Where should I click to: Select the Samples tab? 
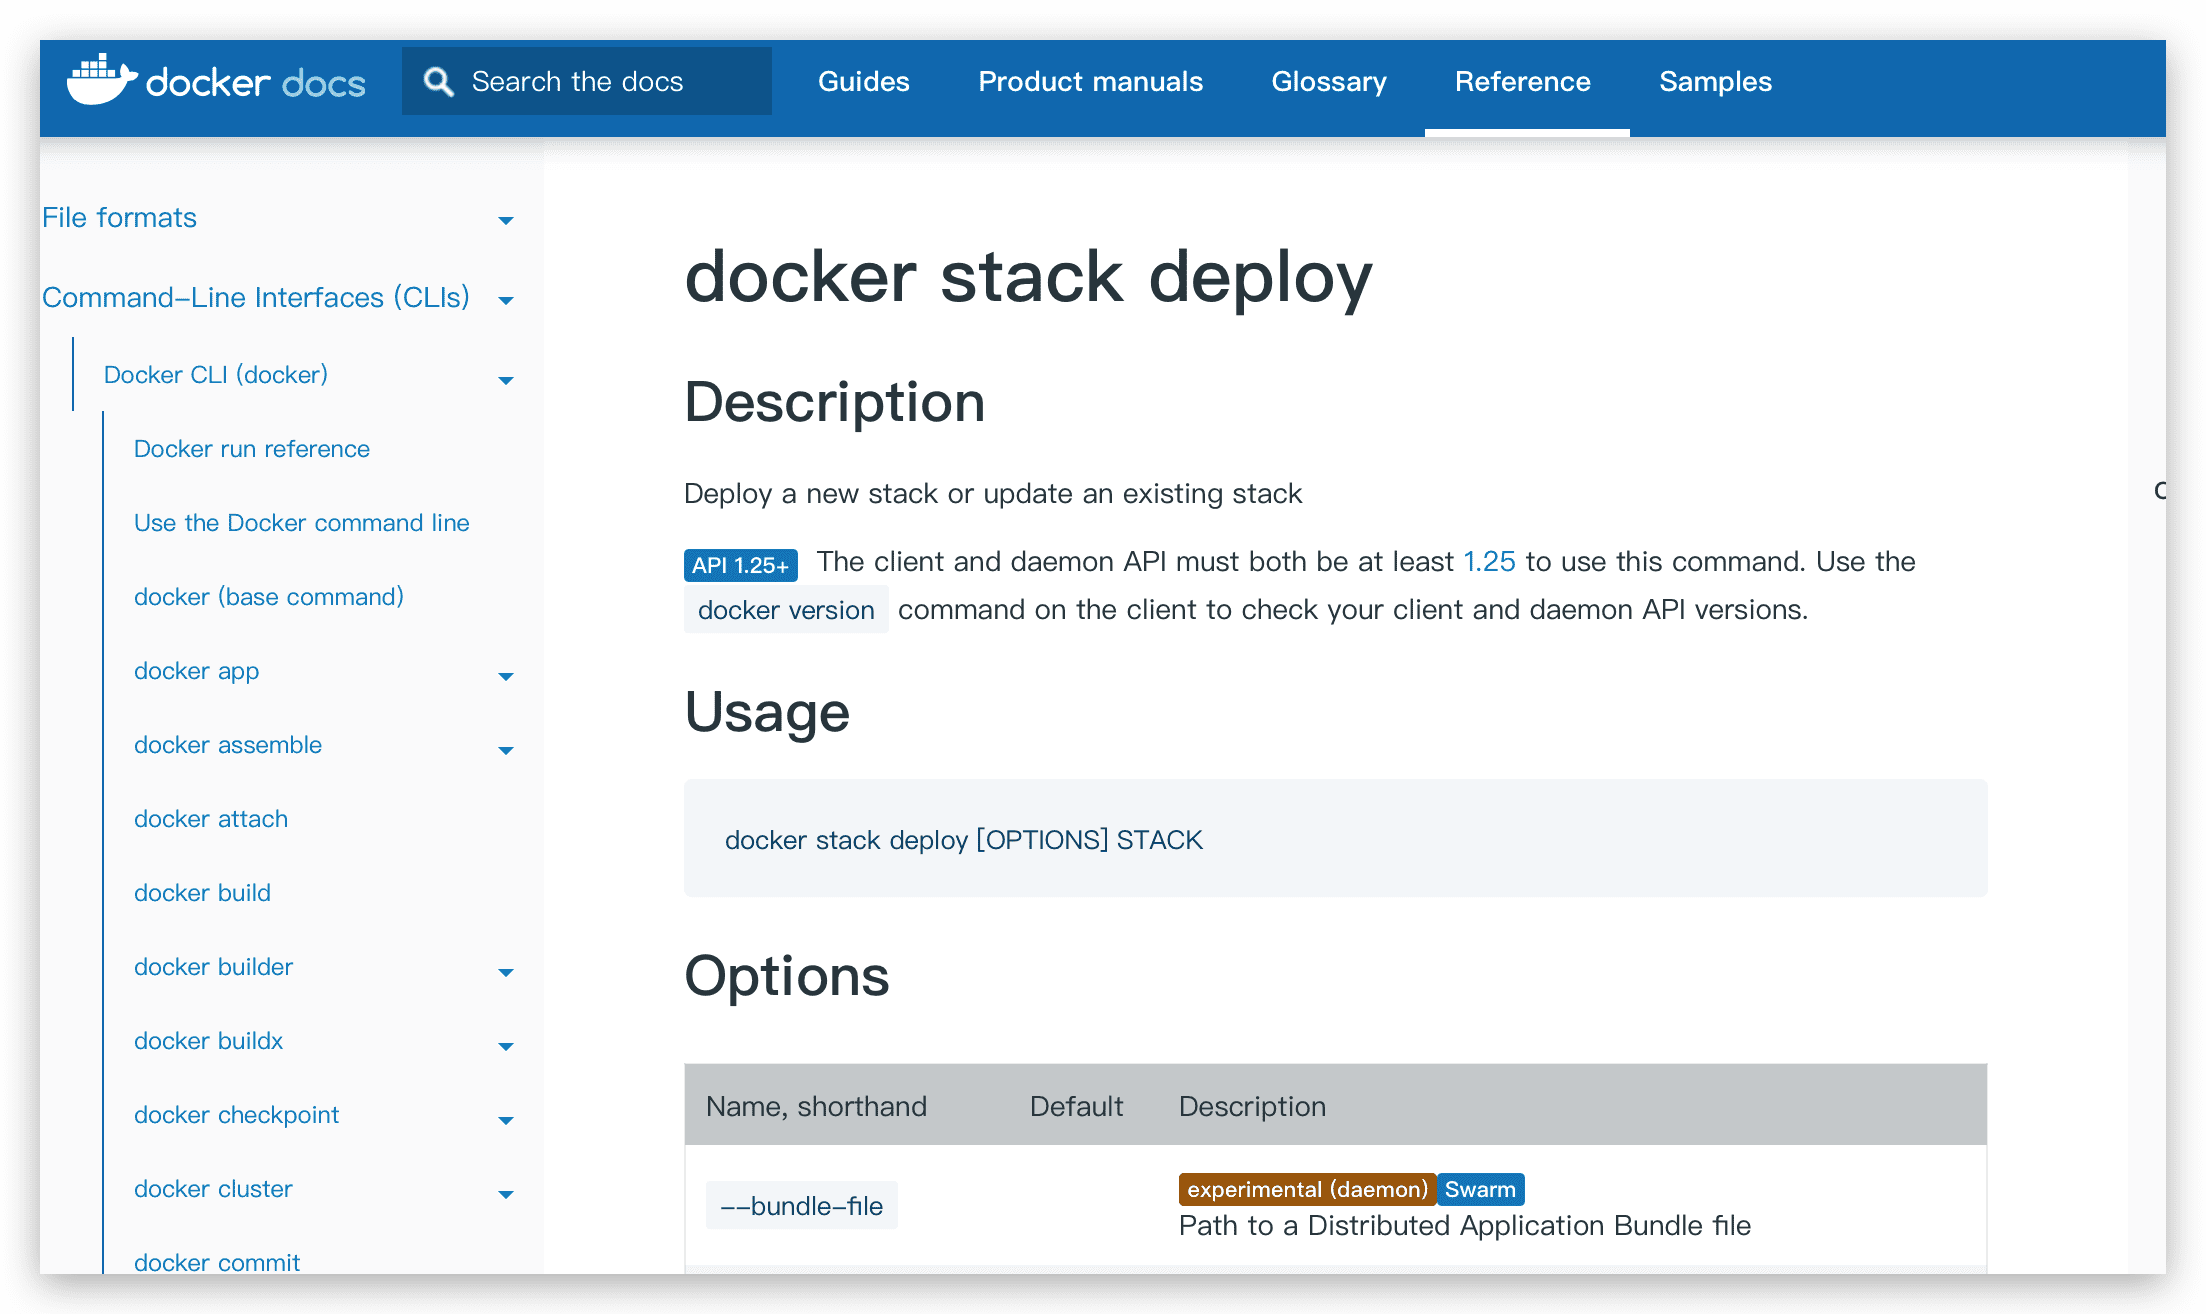1715,82
